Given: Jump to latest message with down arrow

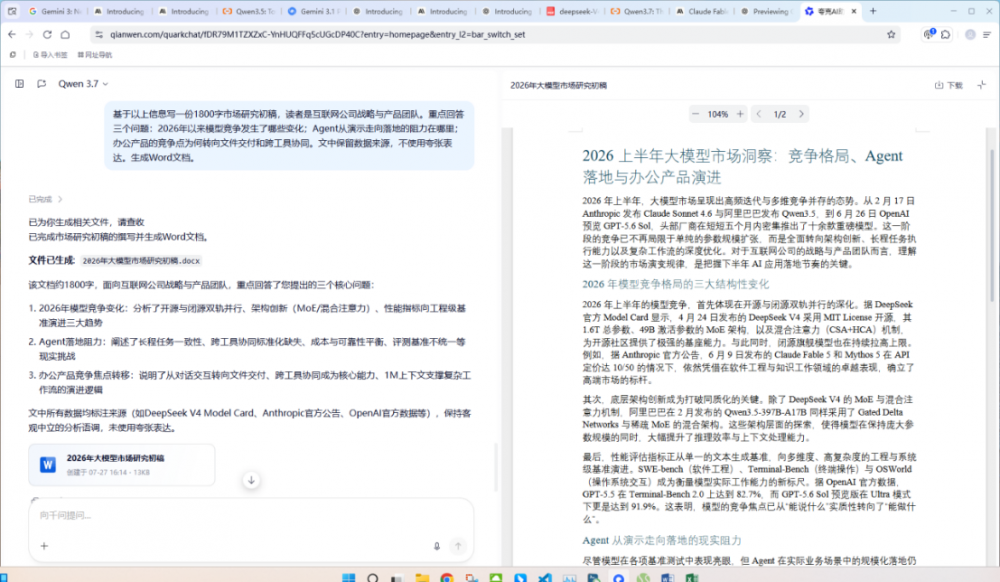Looking at the screenshot, I should (x=251, y=480).
